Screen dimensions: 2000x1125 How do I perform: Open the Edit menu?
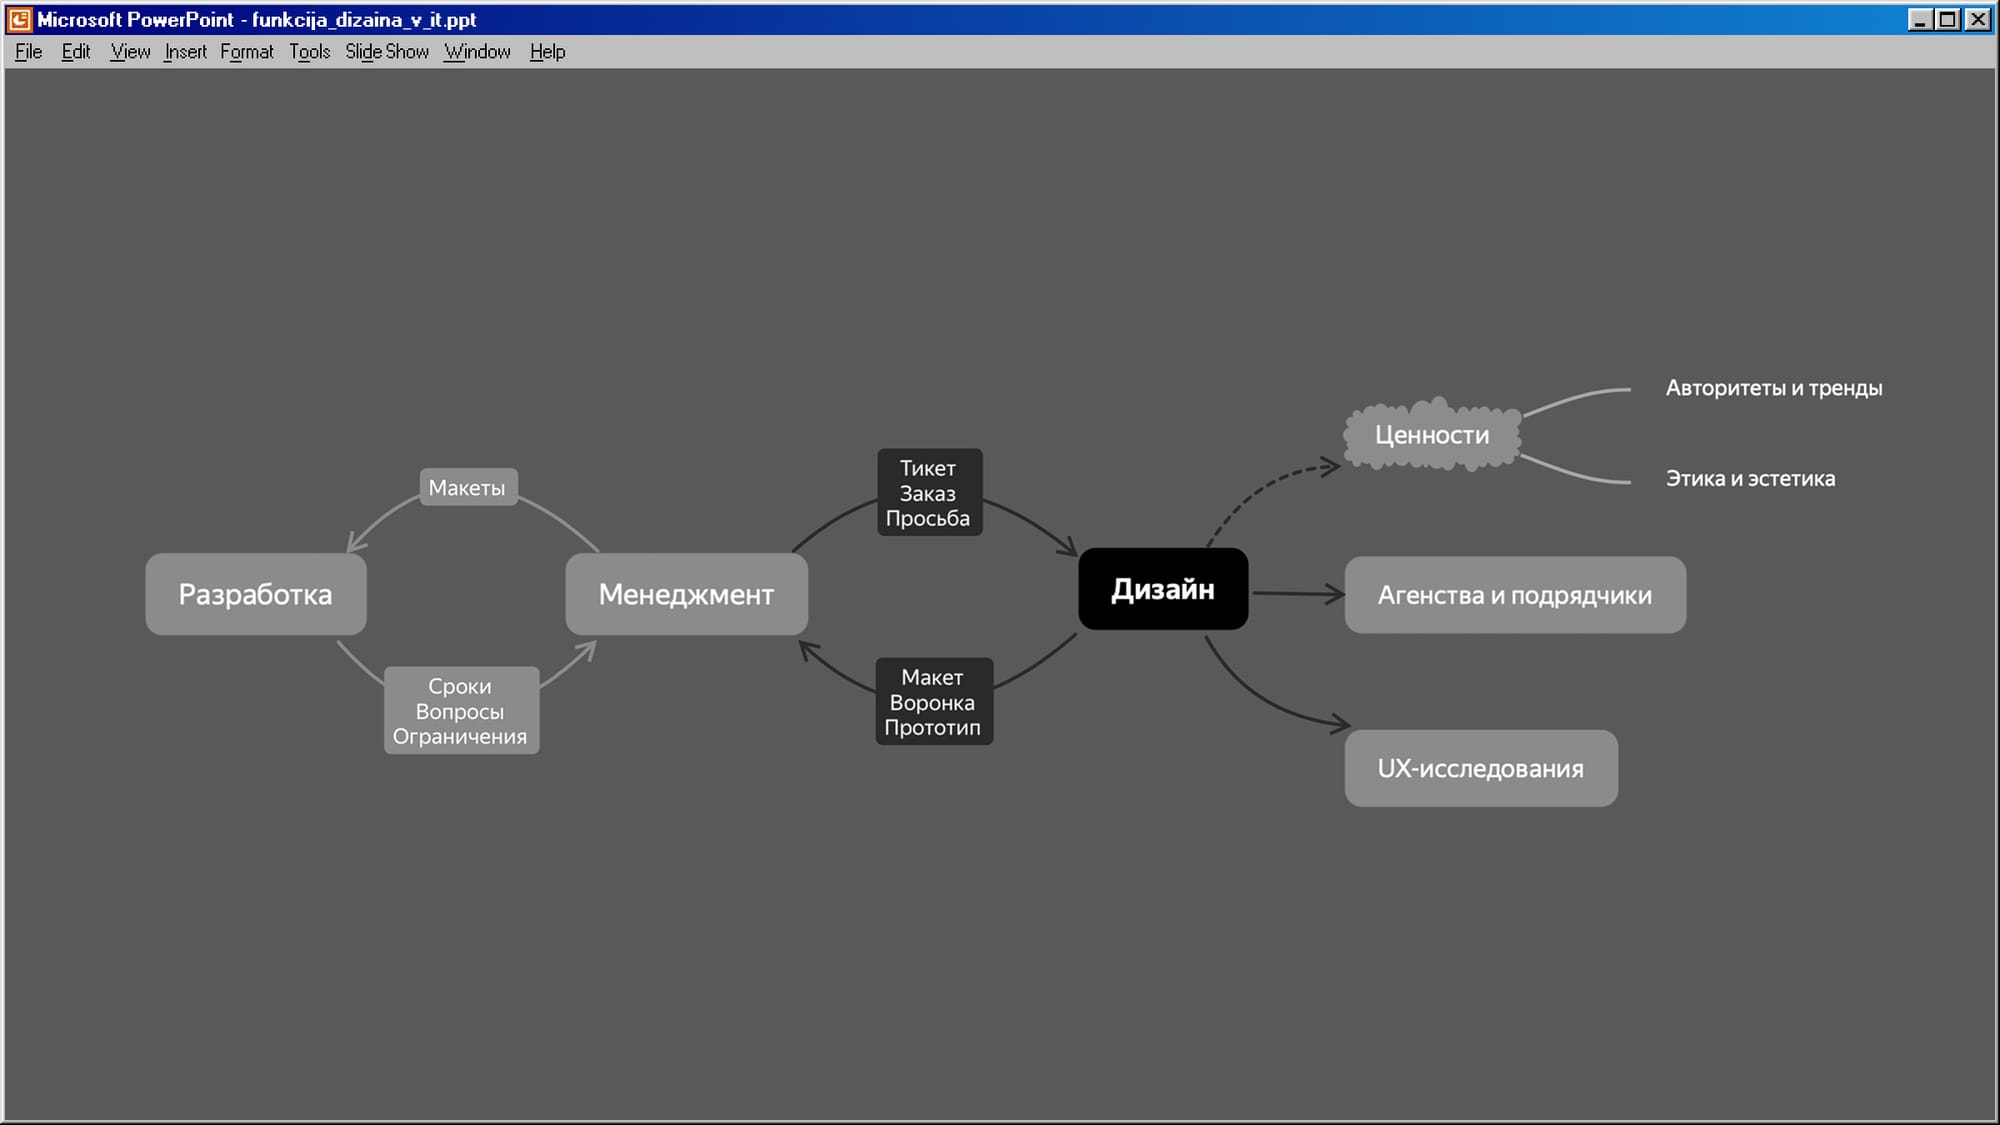point(75,52)
